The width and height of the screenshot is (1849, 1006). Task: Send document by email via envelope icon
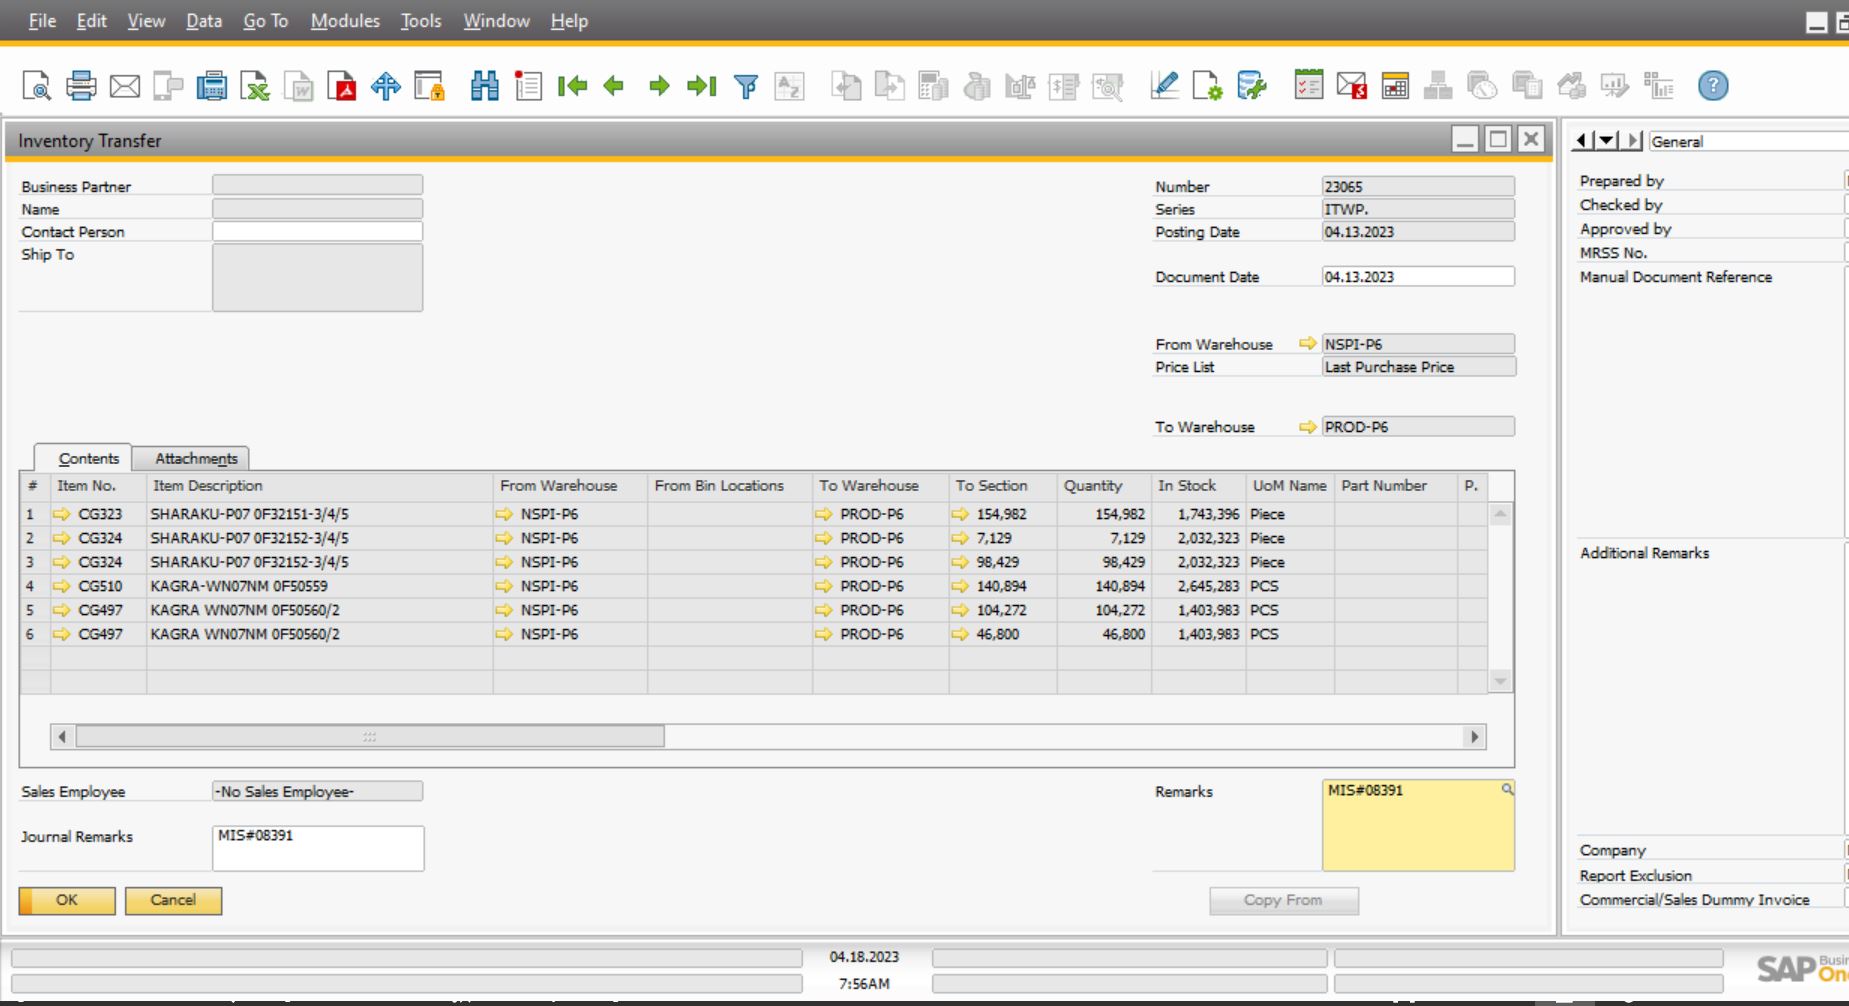pos(125,86)
